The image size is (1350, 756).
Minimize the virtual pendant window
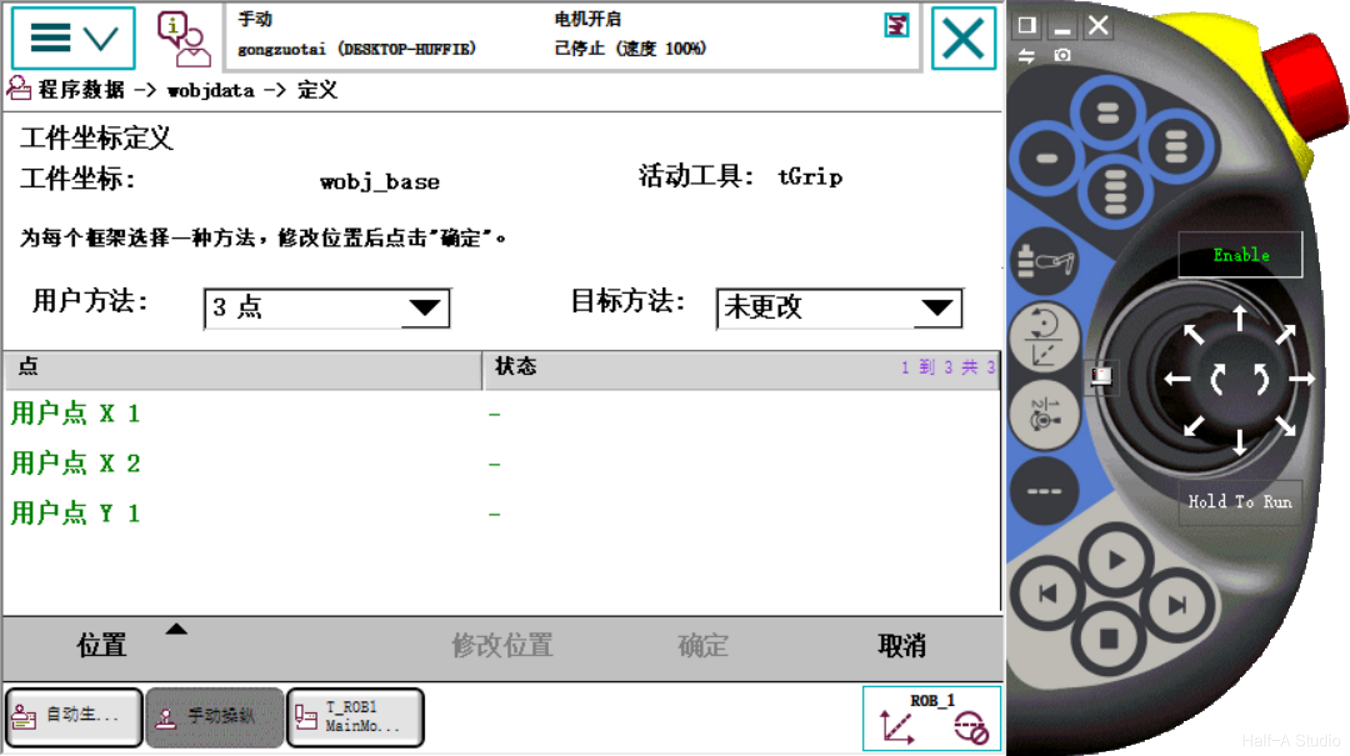point(1063,25)
